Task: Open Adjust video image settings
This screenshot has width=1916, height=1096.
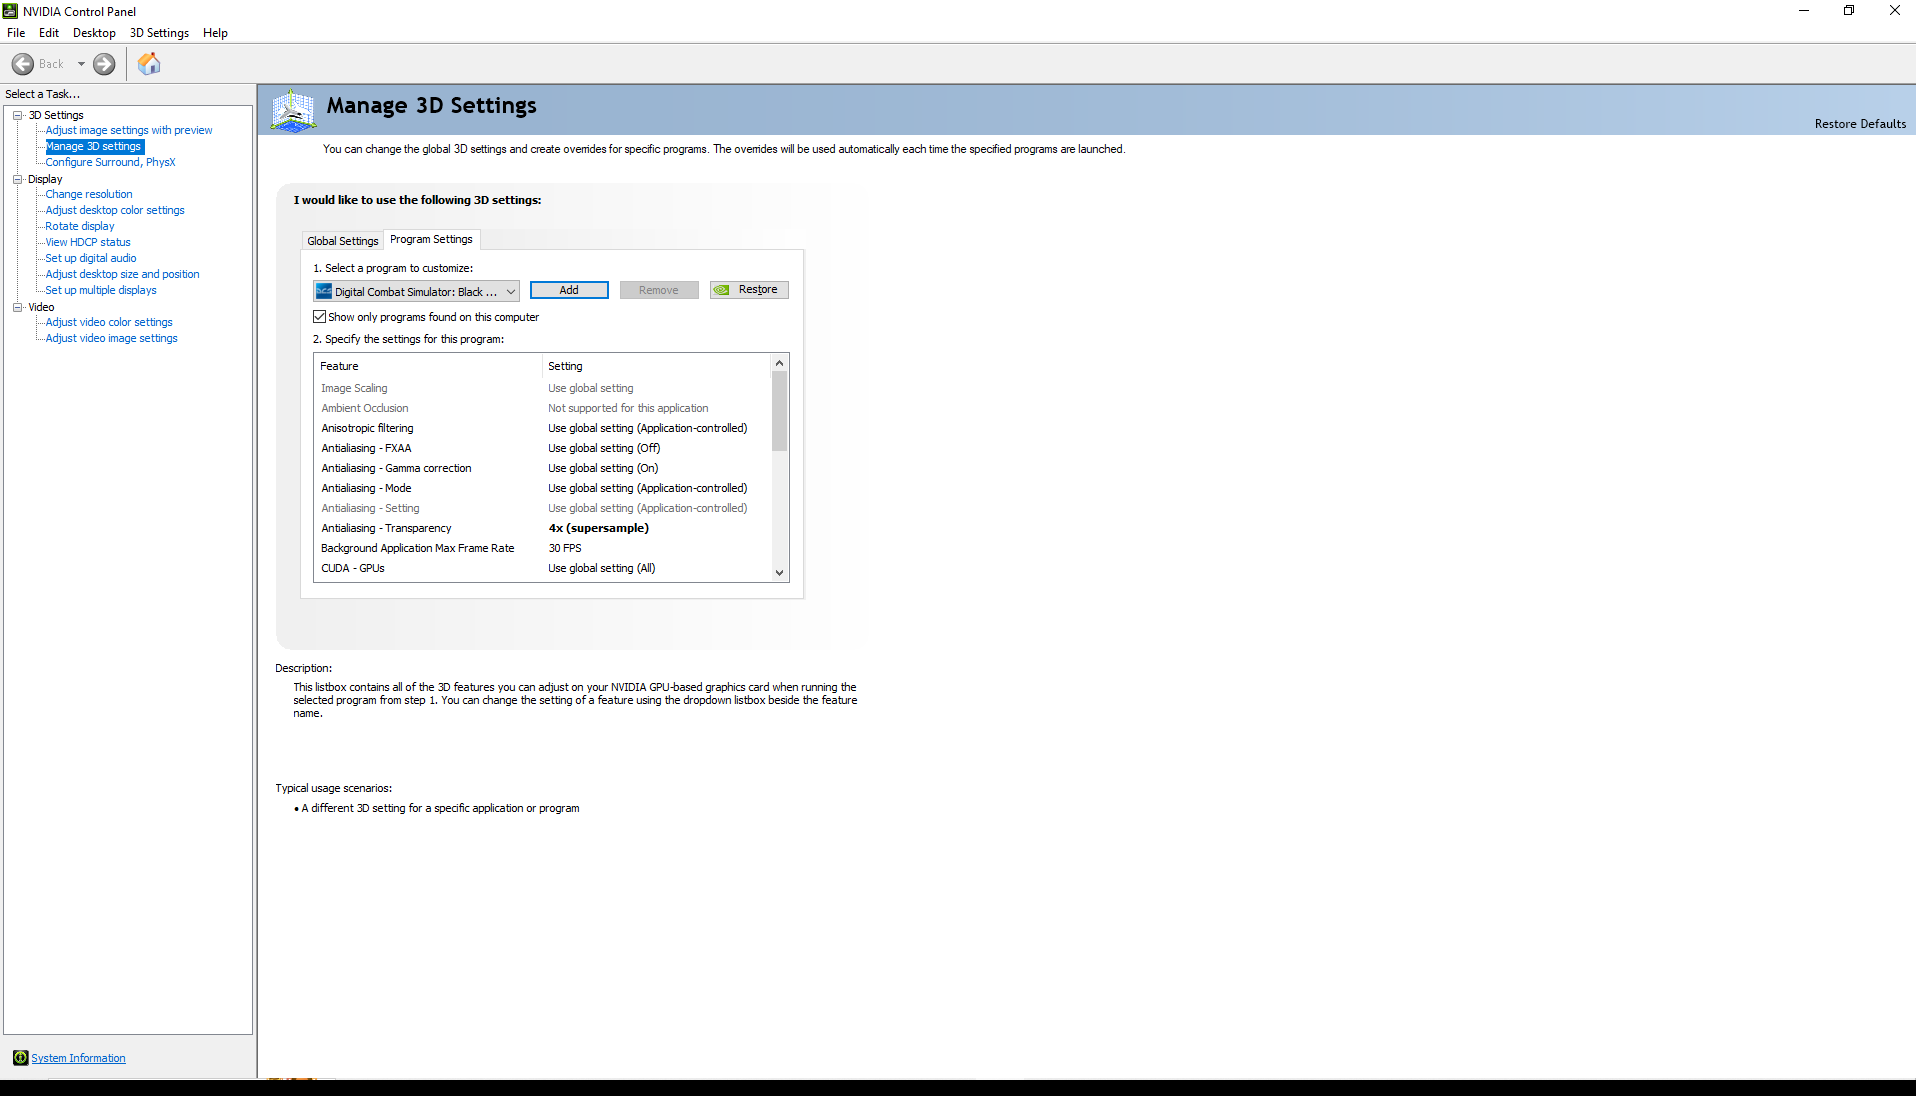Action: [x=111, y=338]
